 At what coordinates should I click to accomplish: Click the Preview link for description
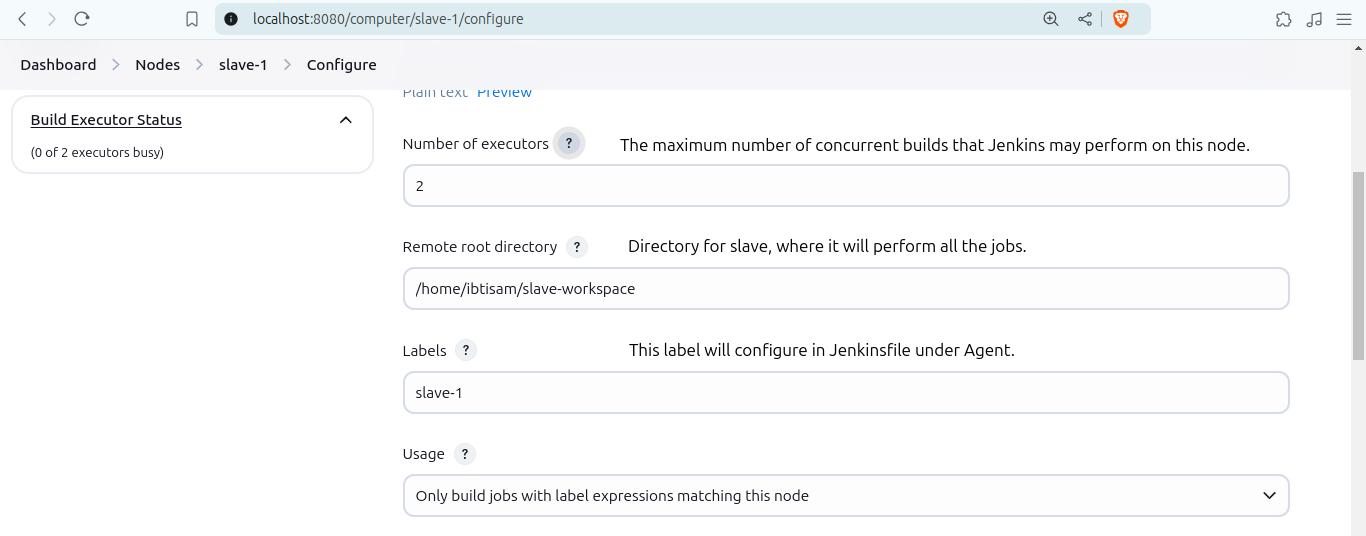[504, 93]
